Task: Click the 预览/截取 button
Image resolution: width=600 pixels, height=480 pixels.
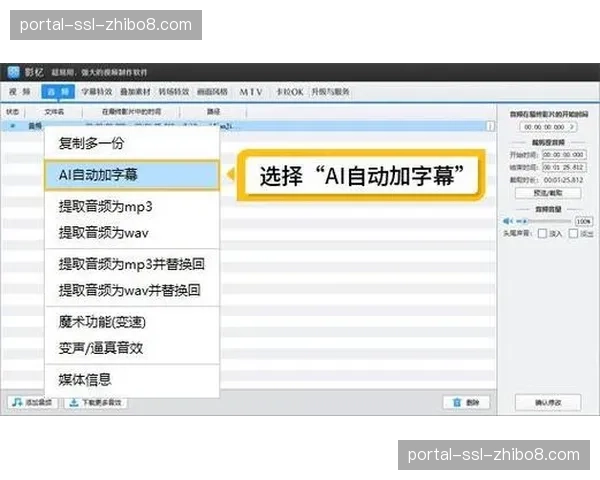Action: (548, 193)
